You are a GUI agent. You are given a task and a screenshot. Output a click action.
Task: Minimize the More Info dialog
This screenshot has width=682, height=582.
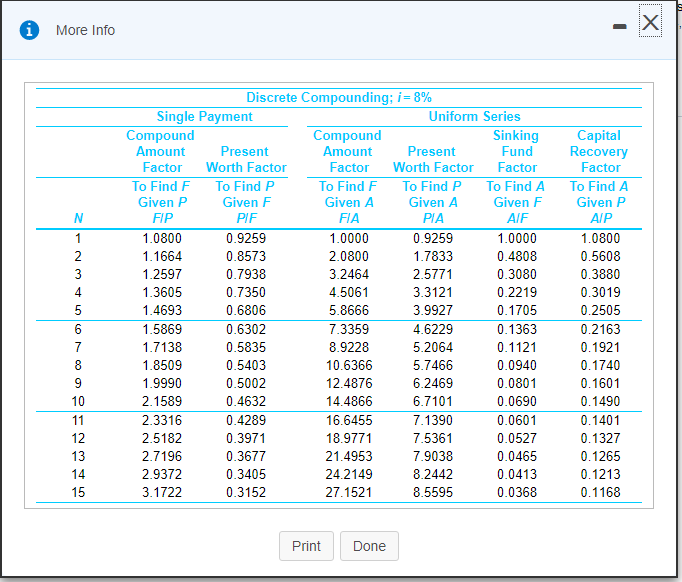pyautogui.click(x=619, y=27)
